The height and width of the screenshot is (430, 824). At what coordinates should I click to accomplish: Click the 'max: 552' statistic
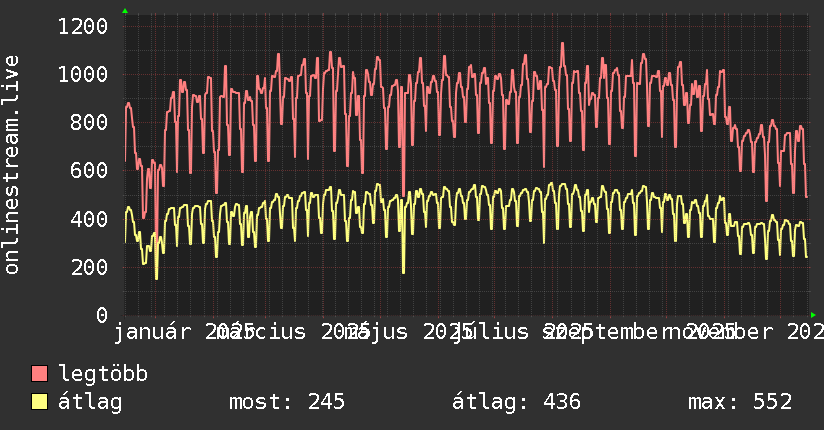[740, 402]
